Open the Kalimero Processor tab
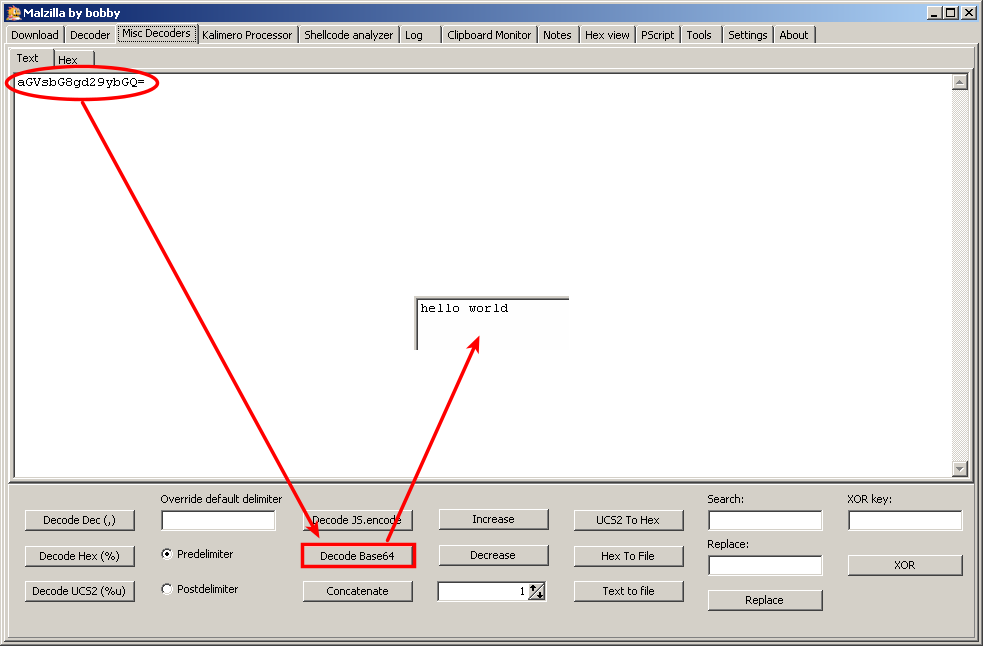983x646 pixels. (247, 35)
